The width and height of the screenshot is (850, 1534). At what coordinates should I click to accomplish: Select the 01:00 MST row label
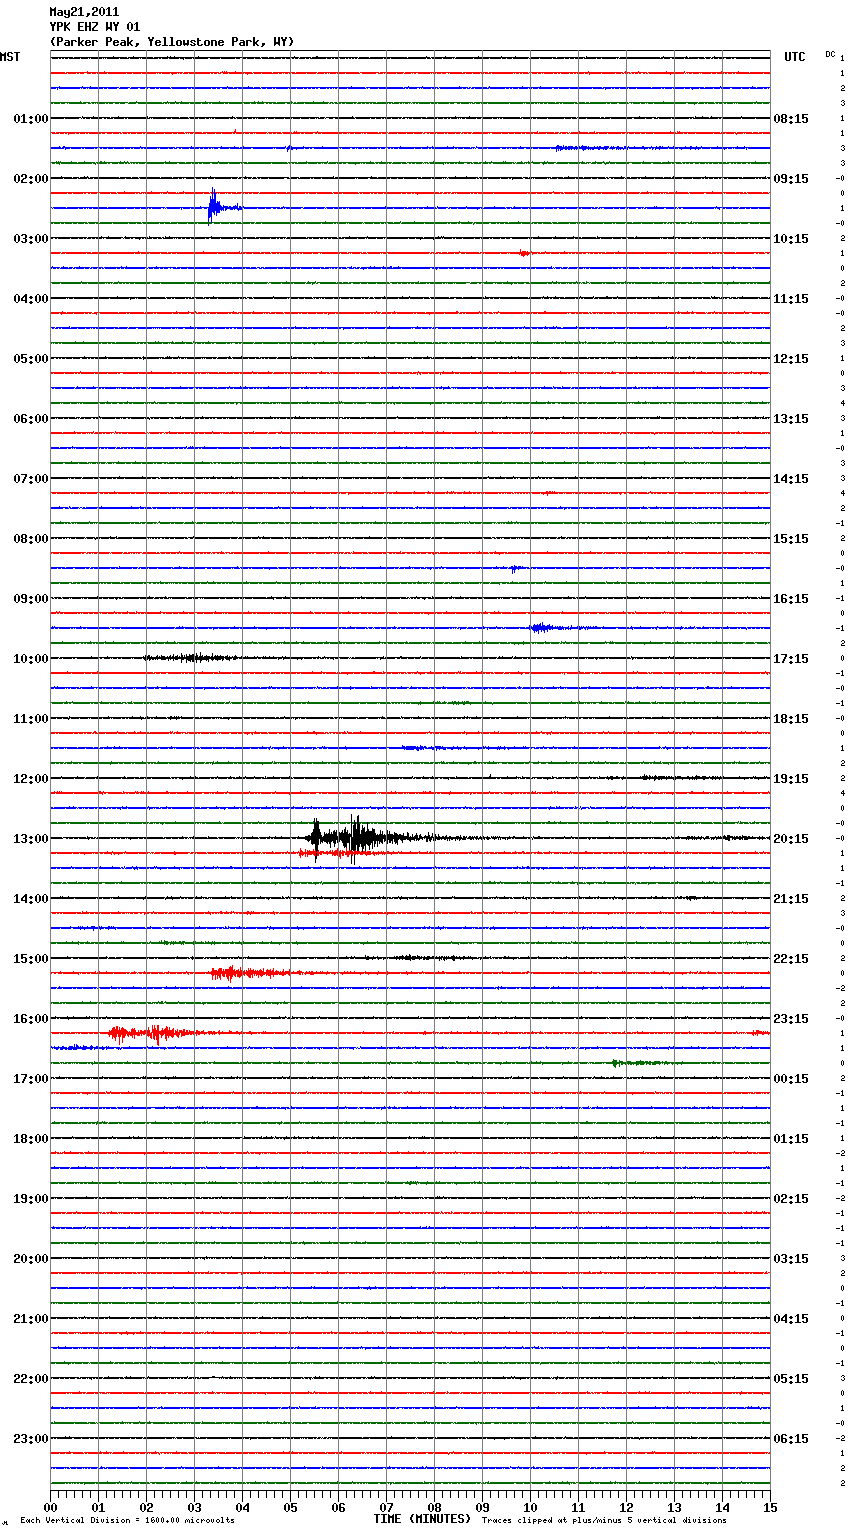coord(30,119)
